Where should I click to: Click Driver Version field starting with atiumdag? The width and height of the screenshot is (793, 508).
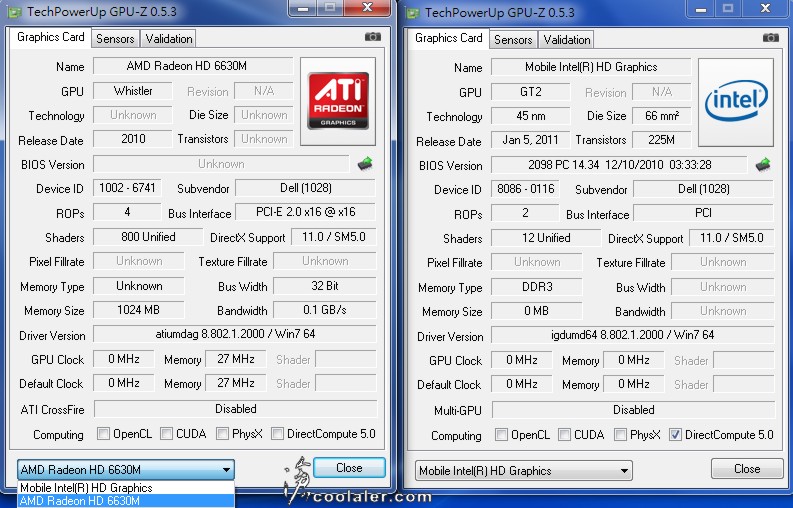[235, 334]
